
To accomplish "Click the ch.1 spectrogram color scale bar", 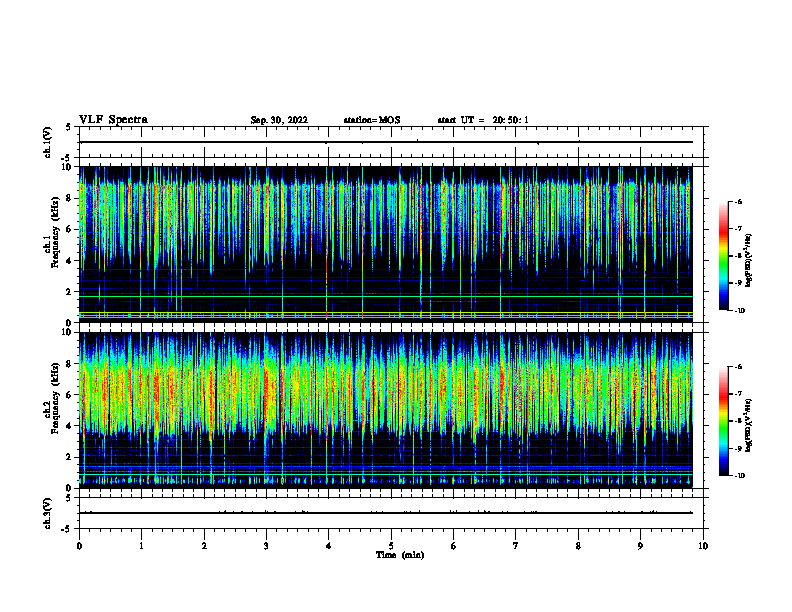I will coord(723,256).
